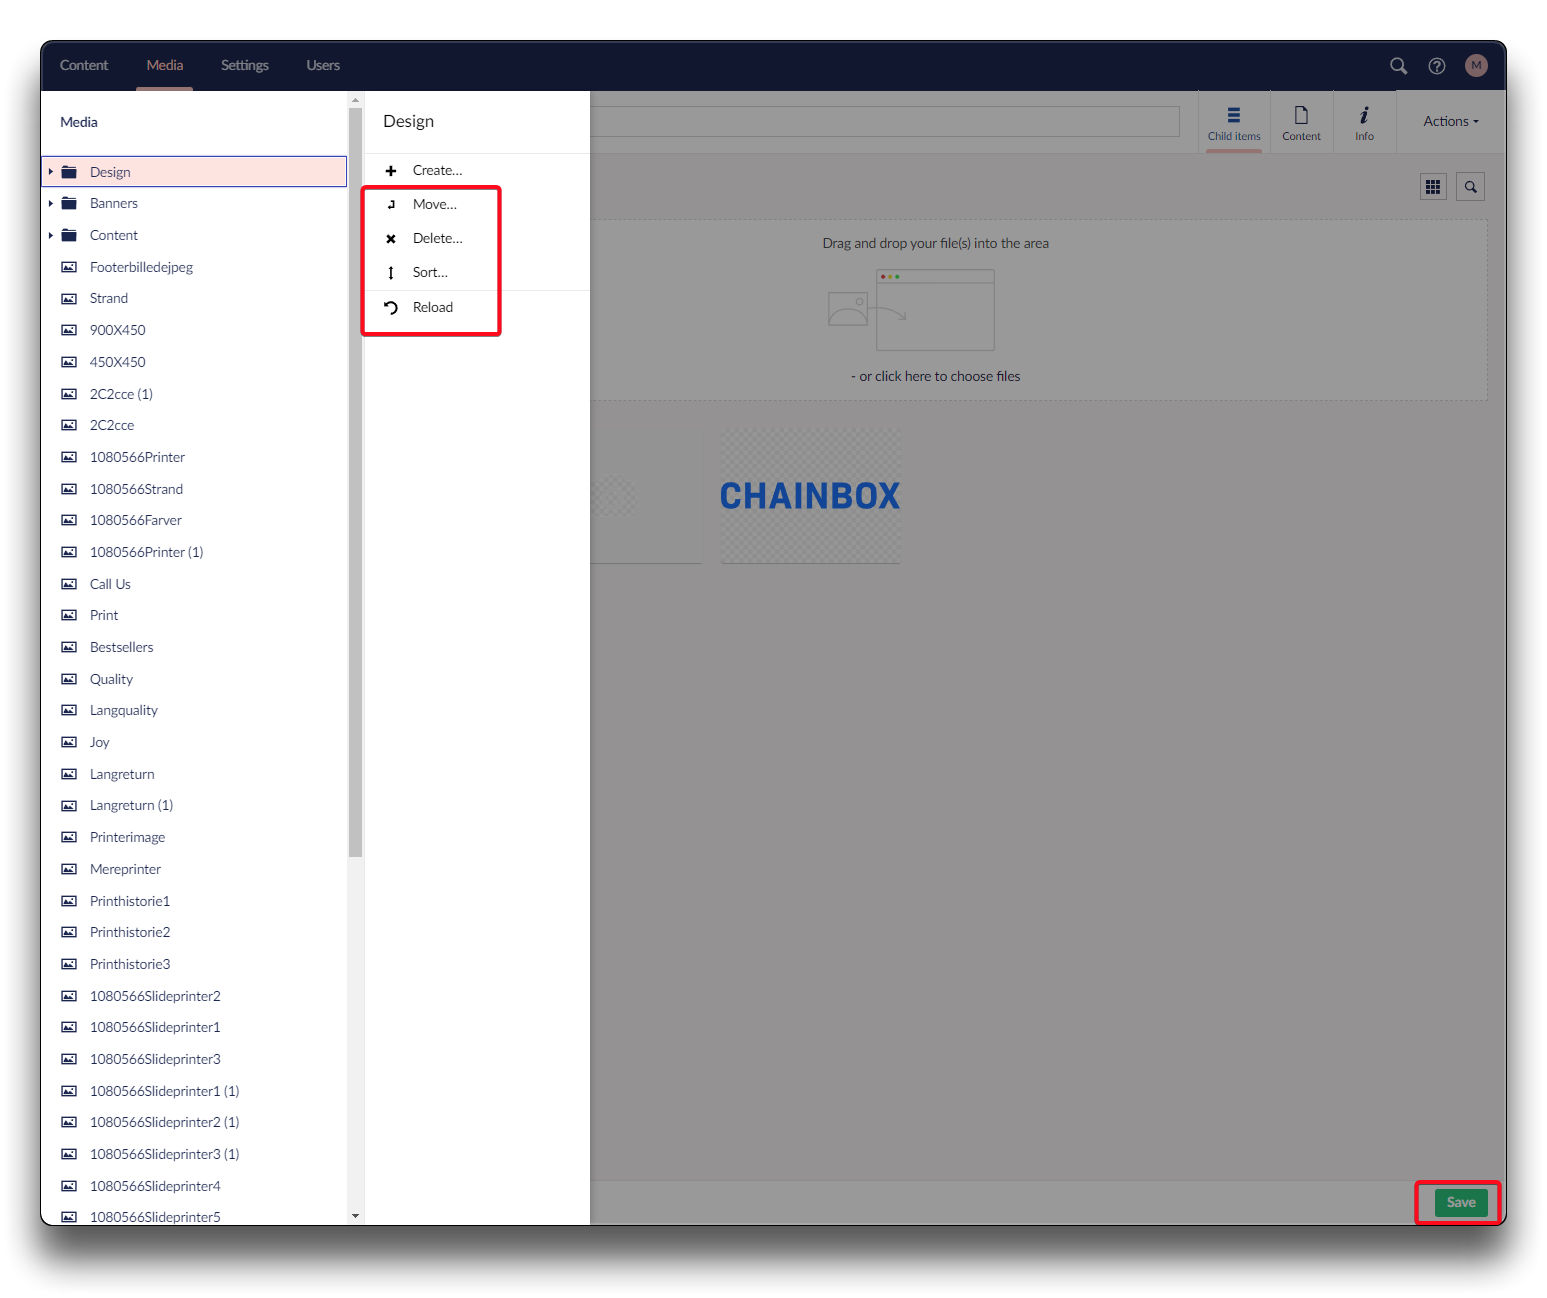The height and width of the screenshot is (1298, 1547).
Task: Switch to grid view layout icon
Action: pyautogui.click(x=1433, y=187)
